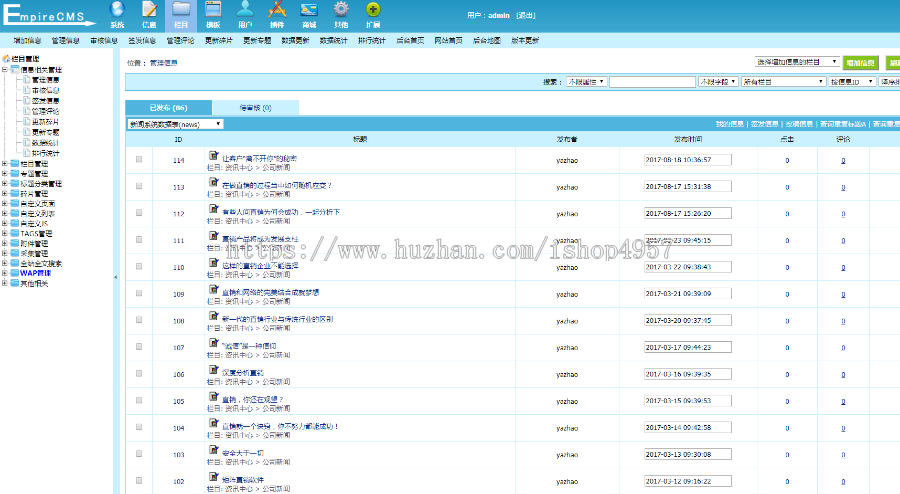This screenshot has height=494, width=900.
Task: Open the 不限字段 search dropdown
Action: (718, 82)
